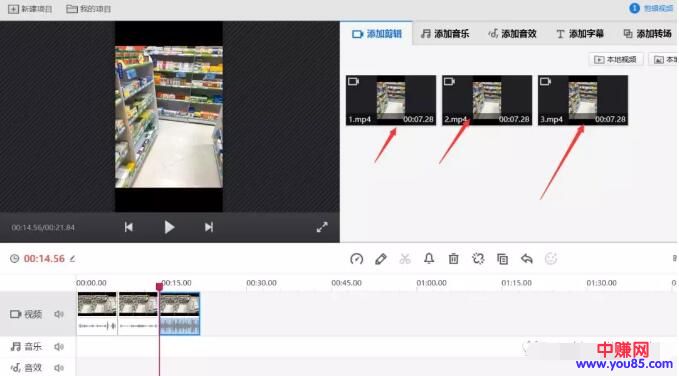Click the 音乐 track label

coord(26,347)
